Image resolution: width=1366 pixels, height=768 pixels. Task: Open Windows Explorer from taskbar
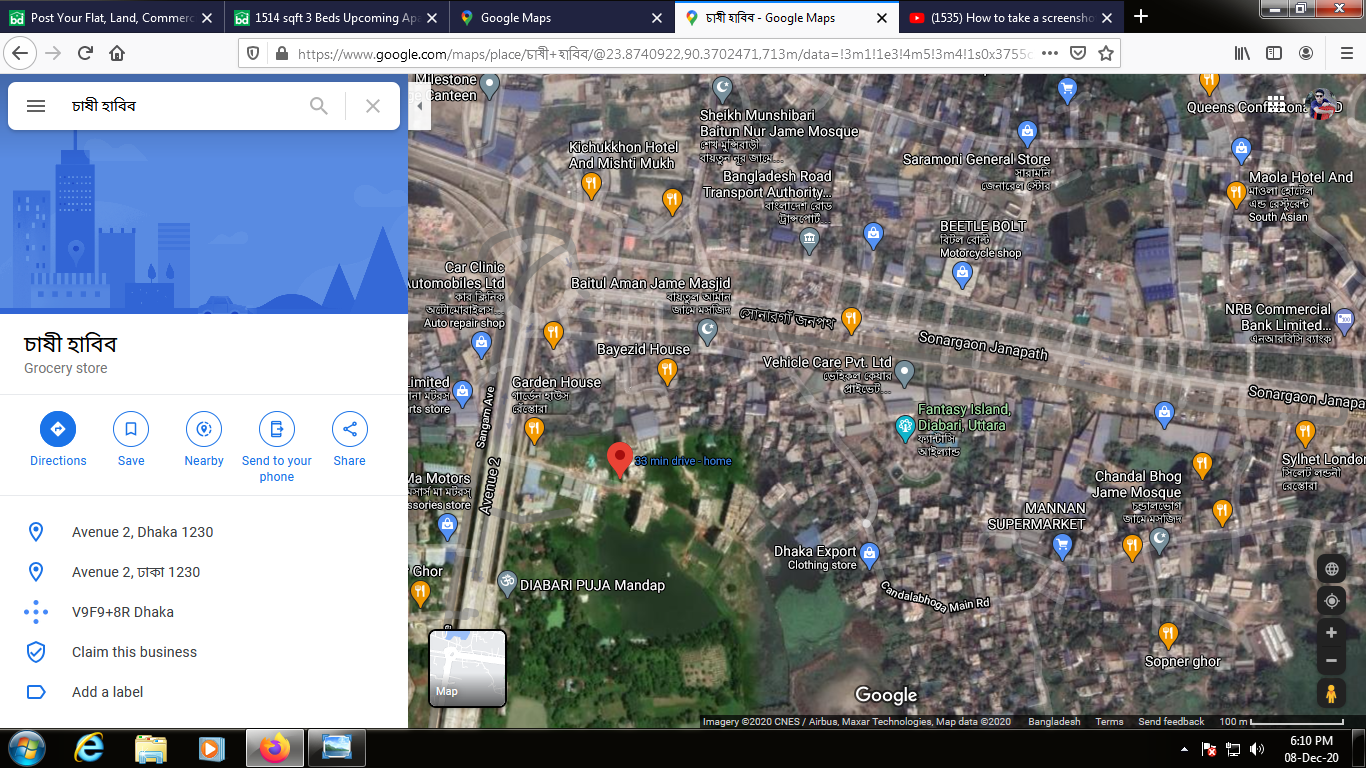[x=151, y=748]
